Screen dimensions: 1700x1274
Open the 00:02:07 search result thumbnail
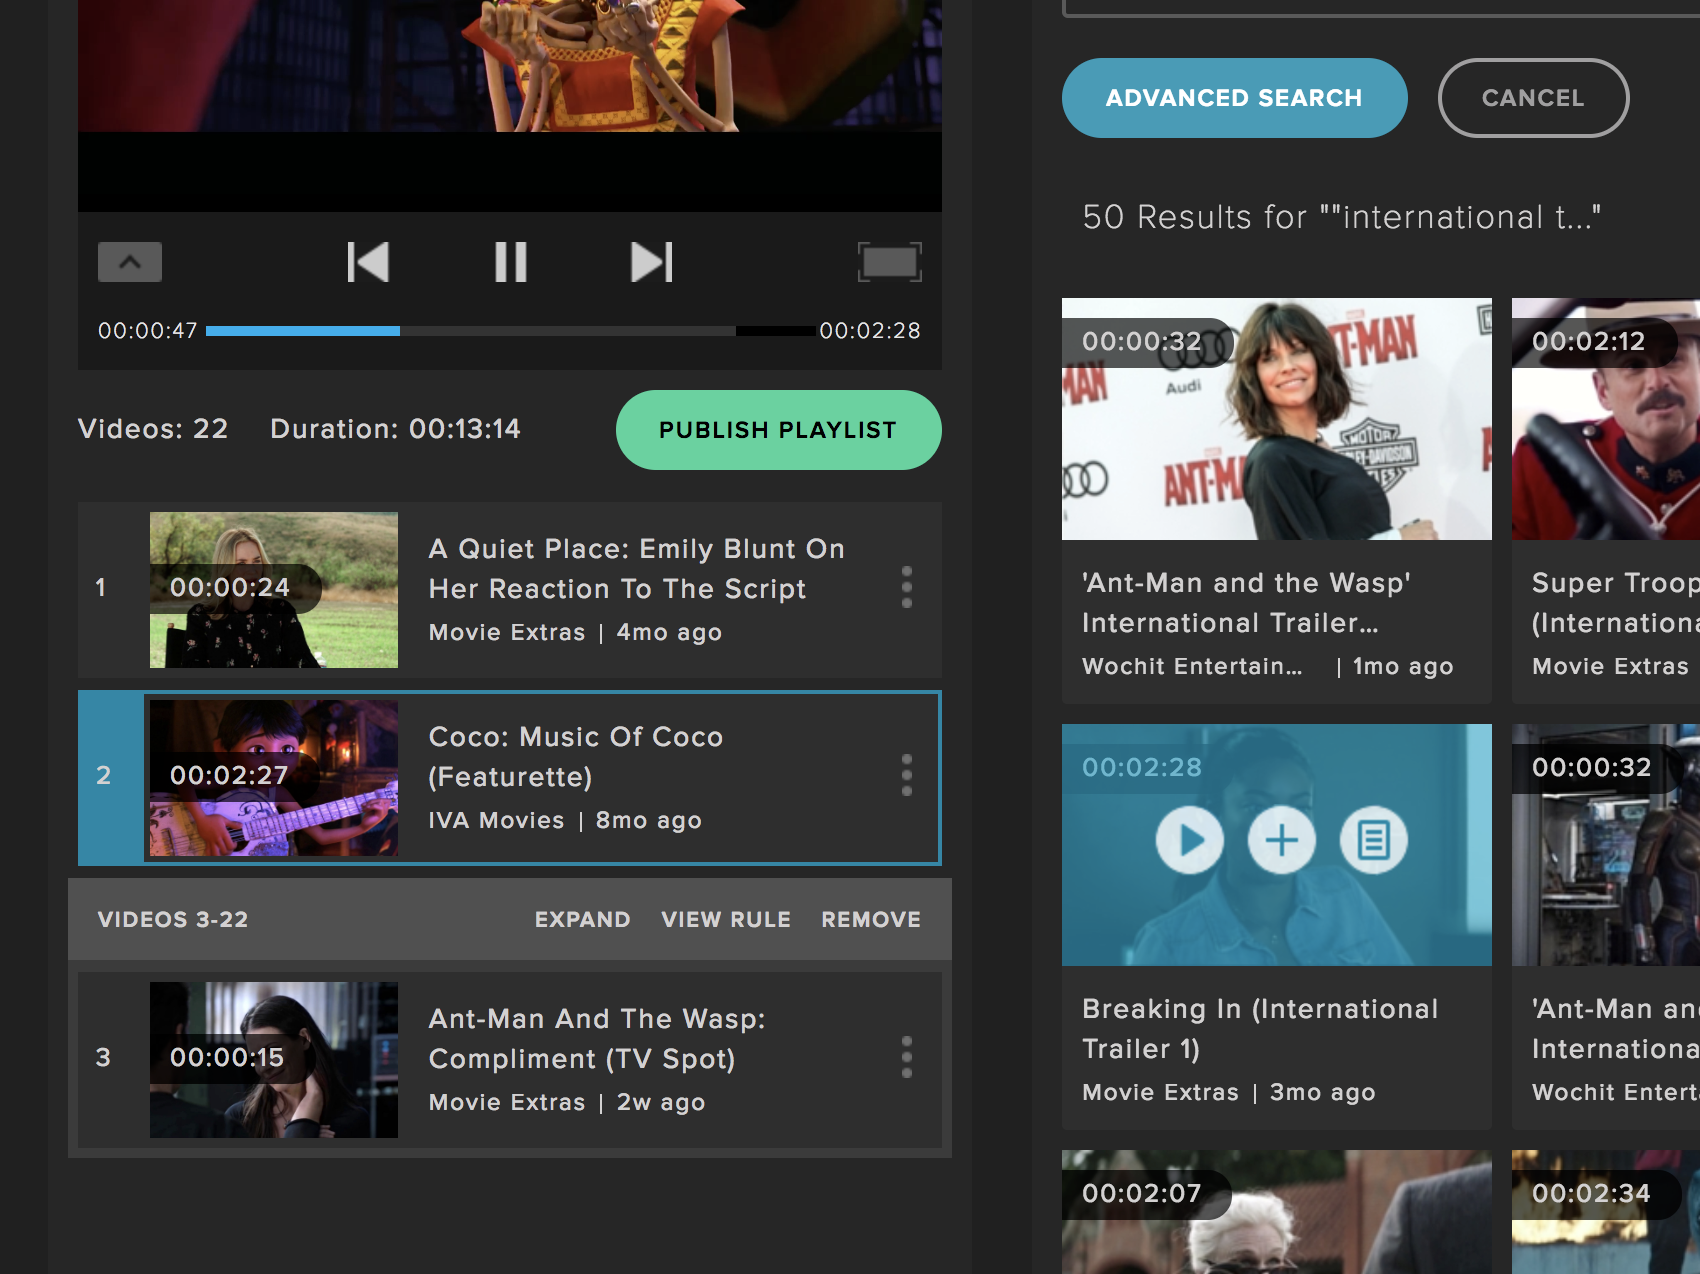[x=1277, y=1212]
